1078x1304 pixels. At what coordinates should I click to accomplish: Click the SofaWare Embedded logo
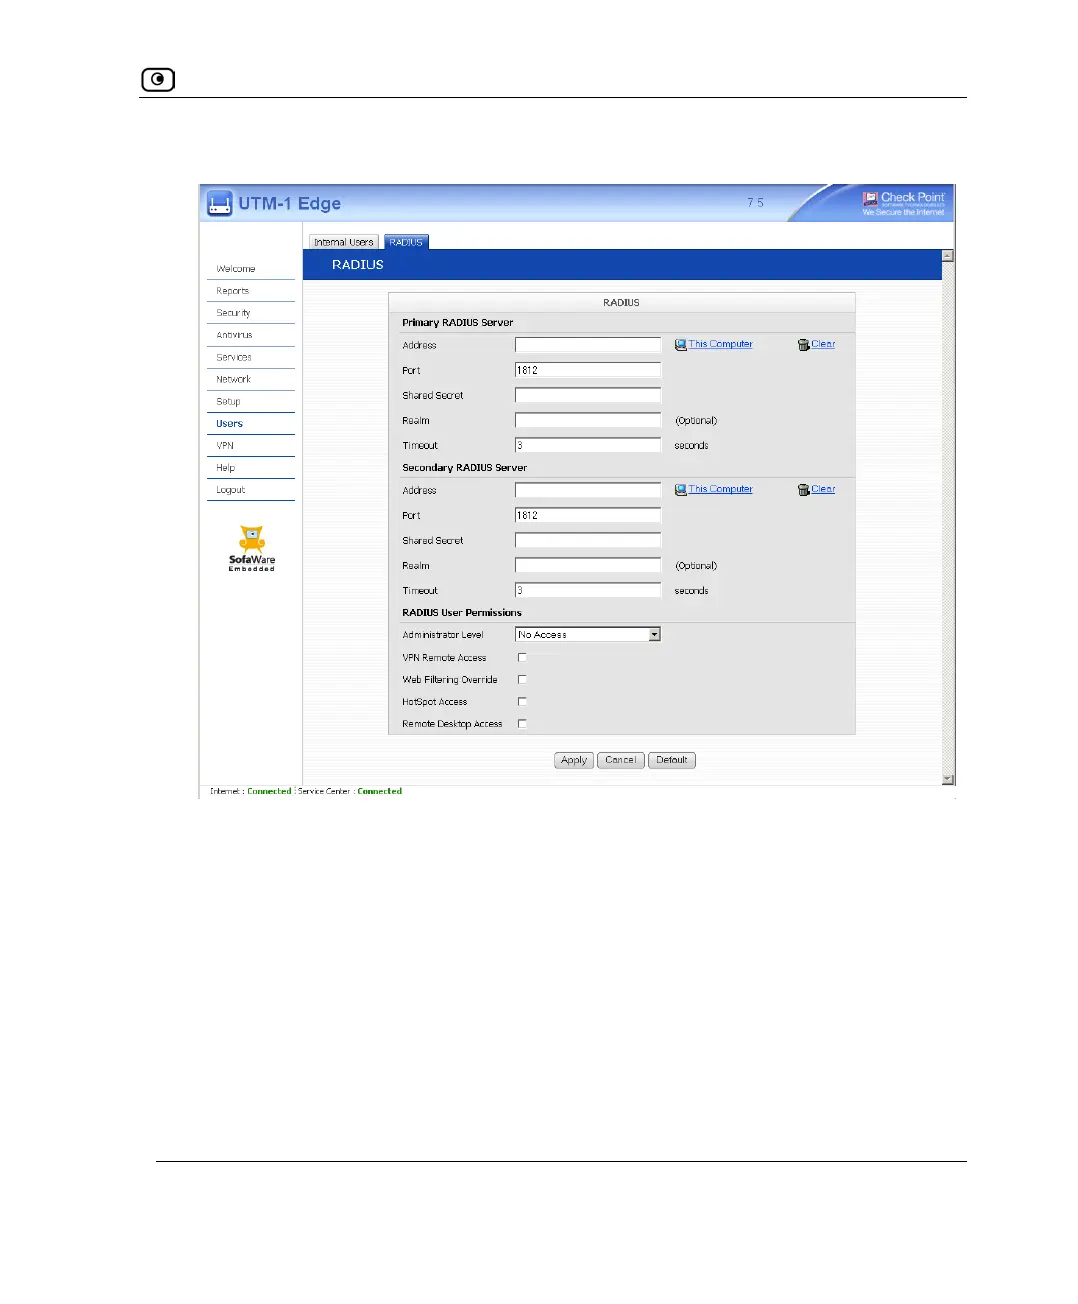tap(252, 548)
